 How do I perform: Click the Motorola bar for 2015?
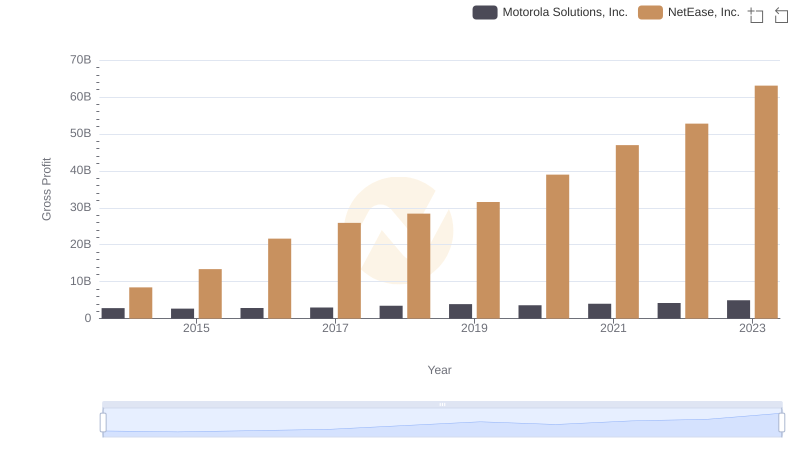[x=182, y=313]
